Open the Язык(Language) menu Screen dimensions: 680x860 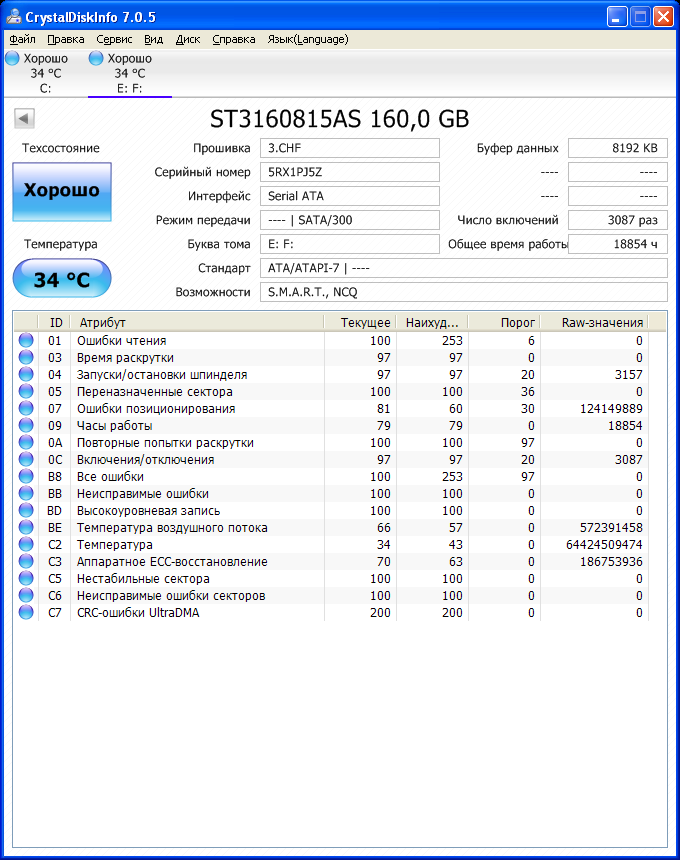308,39
